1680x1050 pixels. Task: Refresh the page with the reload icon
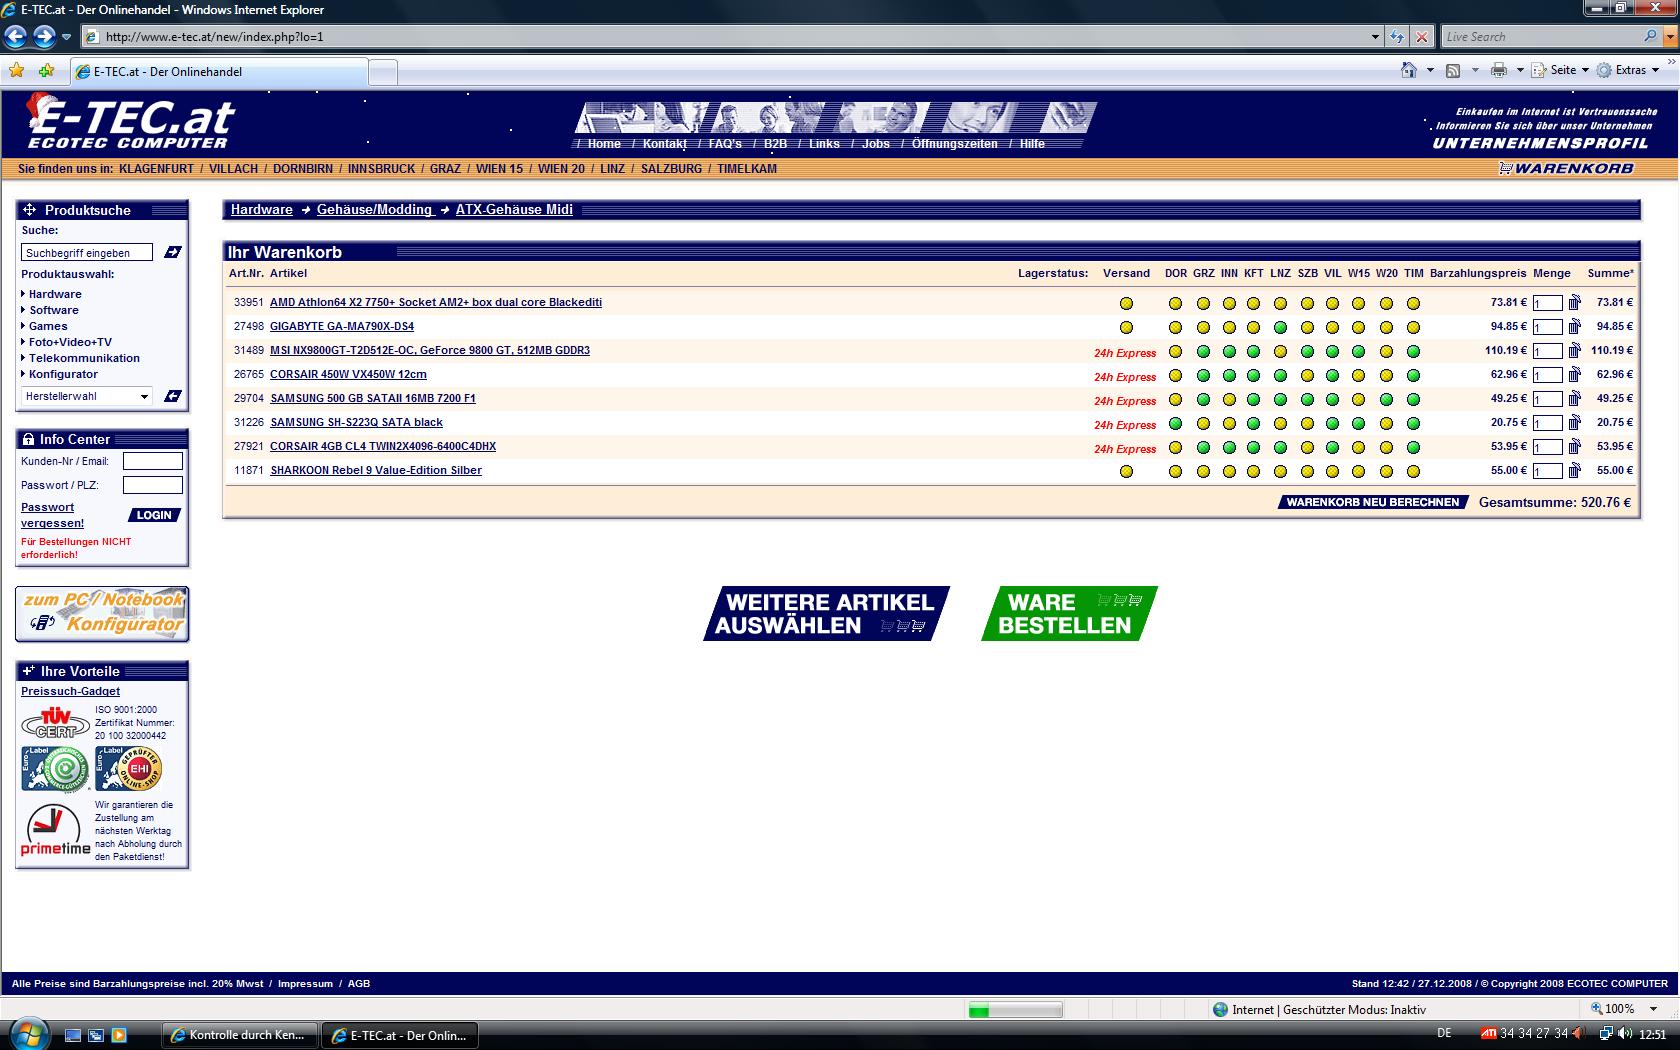(1397, 37)
